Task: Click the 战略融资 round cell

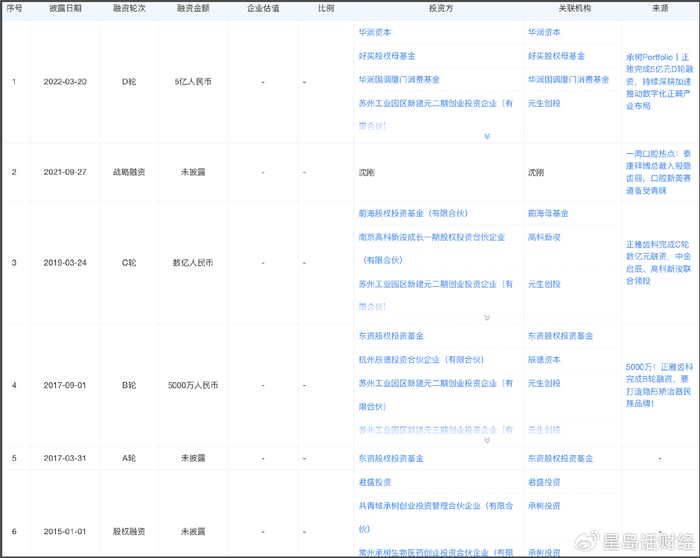Action: (x=129, y=172)
